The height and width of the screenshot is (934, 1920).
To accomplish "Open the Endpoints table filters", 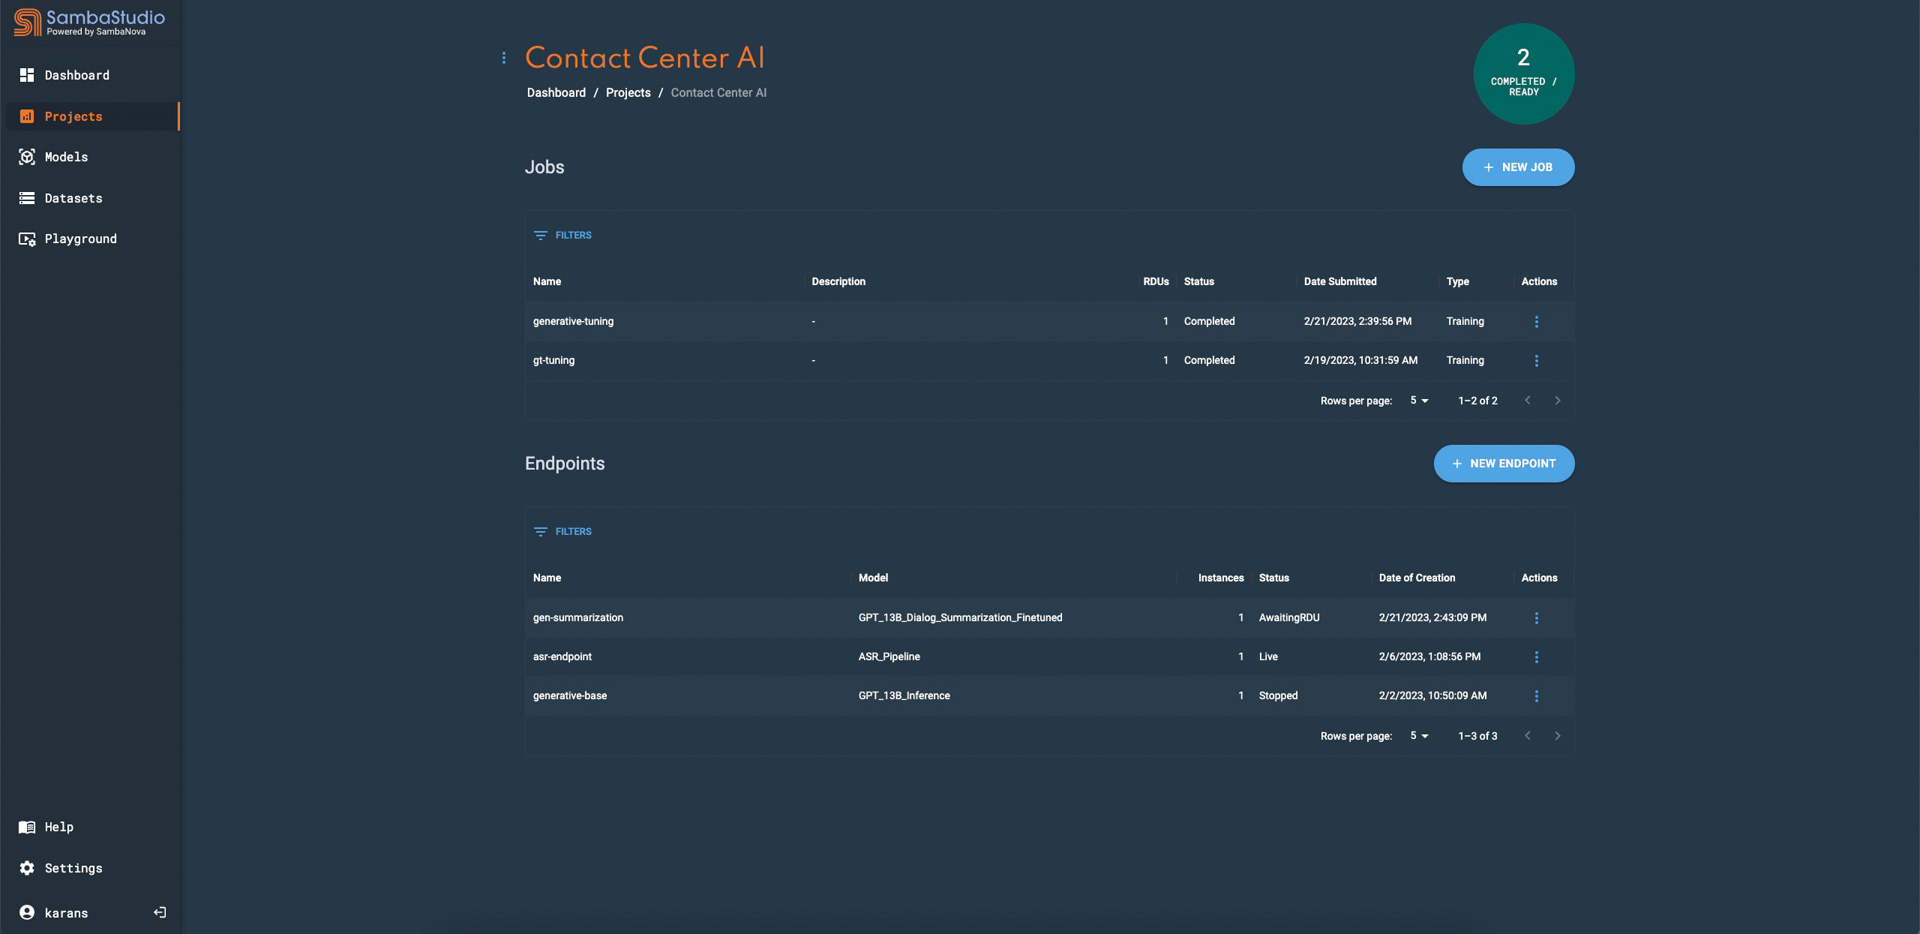I will (563, 532).
